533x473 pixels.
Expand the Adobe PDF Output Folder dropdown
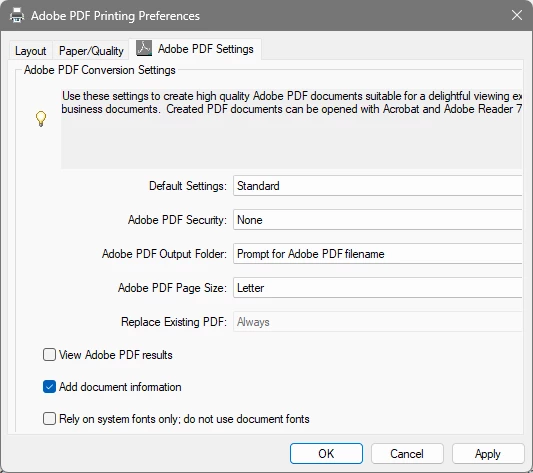[x=378, y=254]
